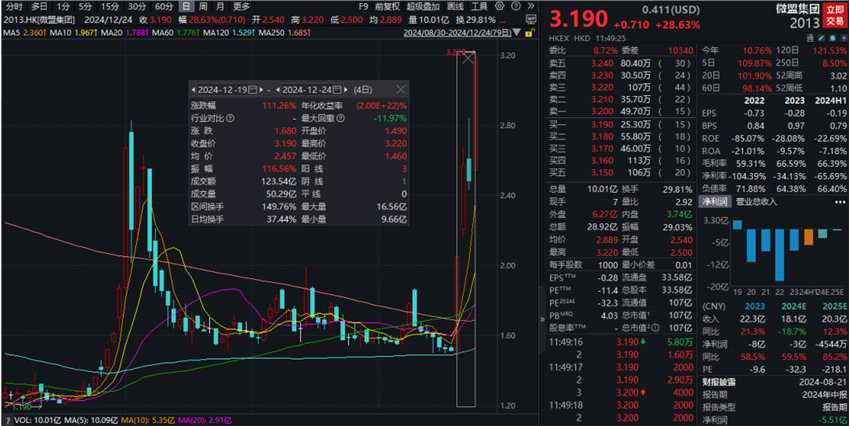Open the three-dots more menu beside 营业总收入
Image resolution: width=850 pixels, height=426 pixels.
pyautogui.click(x=839, y=202)
